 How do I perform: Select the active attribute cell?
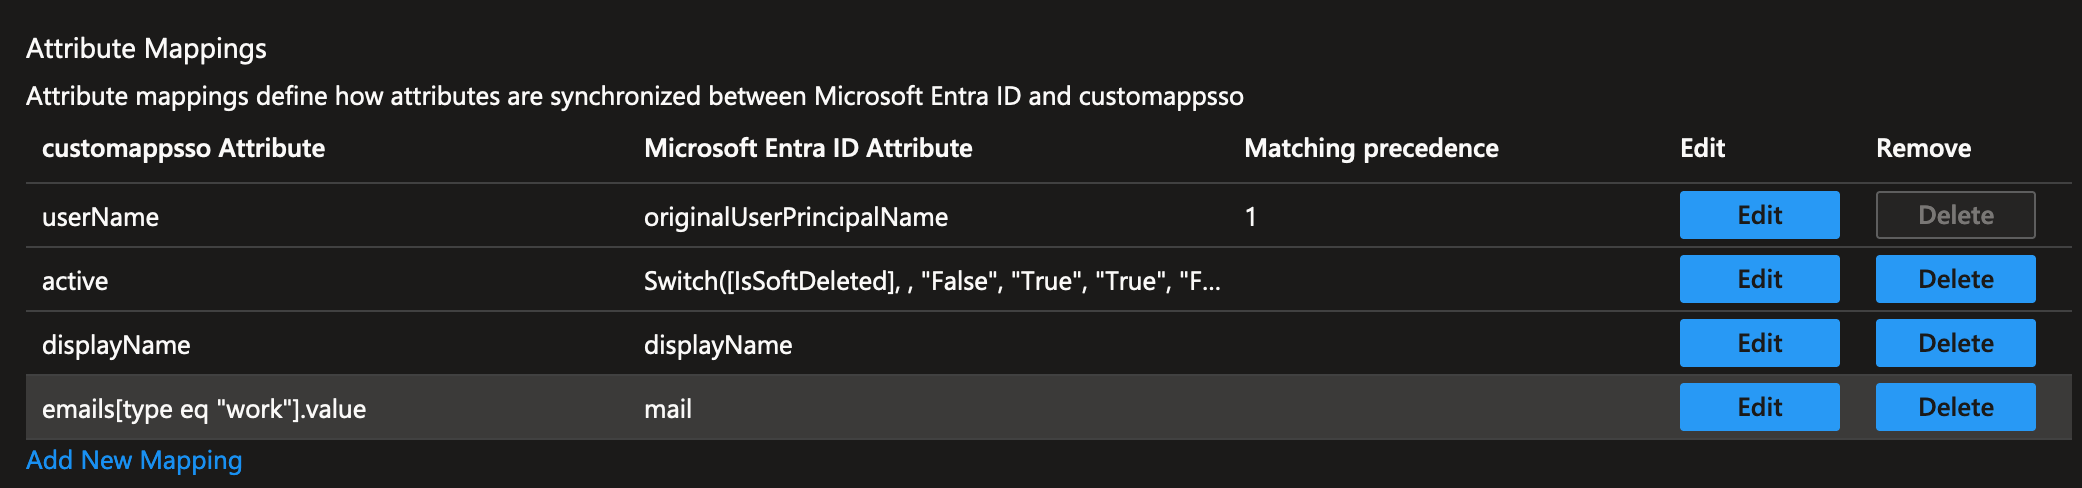coord(75,281)
